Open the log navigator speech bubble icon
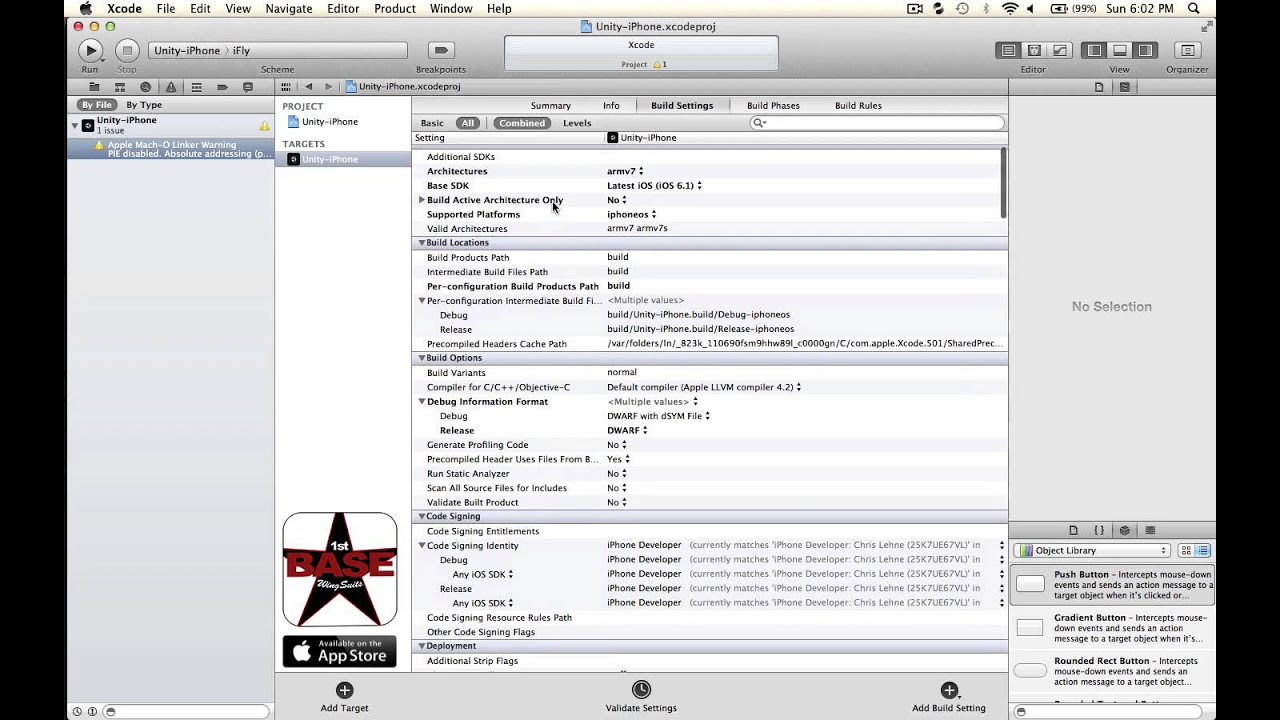Viewport: 1280px width, 720px height. coord(248,87)
